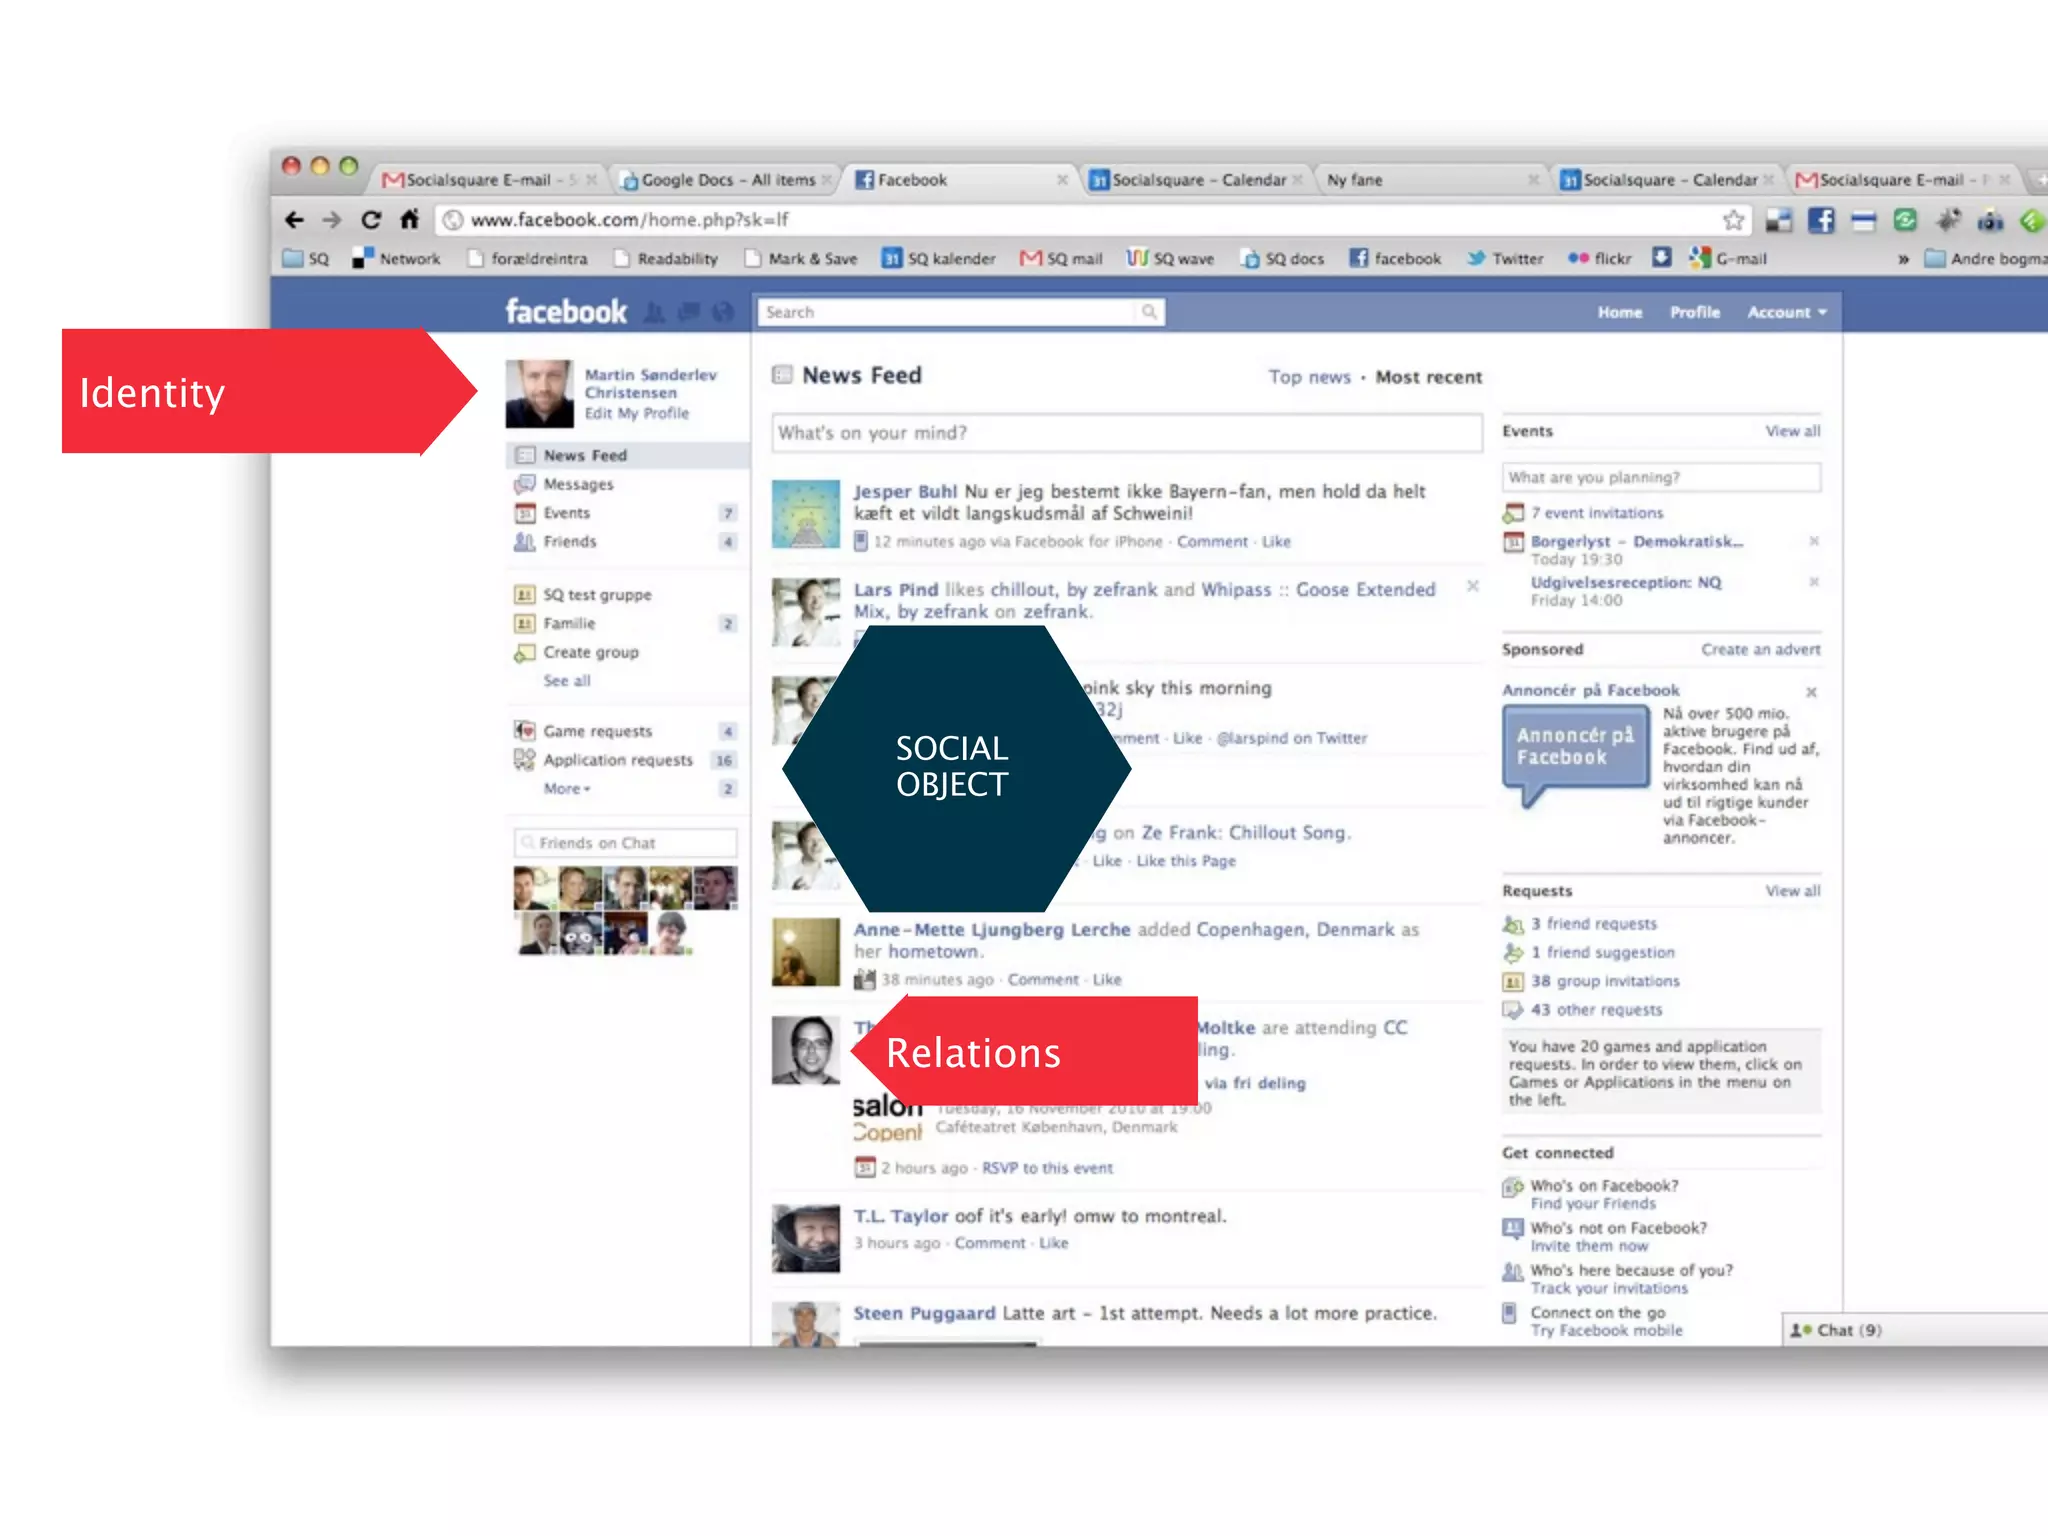Select News Feed in sidebar
This screenshot has height=1536, width=2048.
tap(627, 456)
